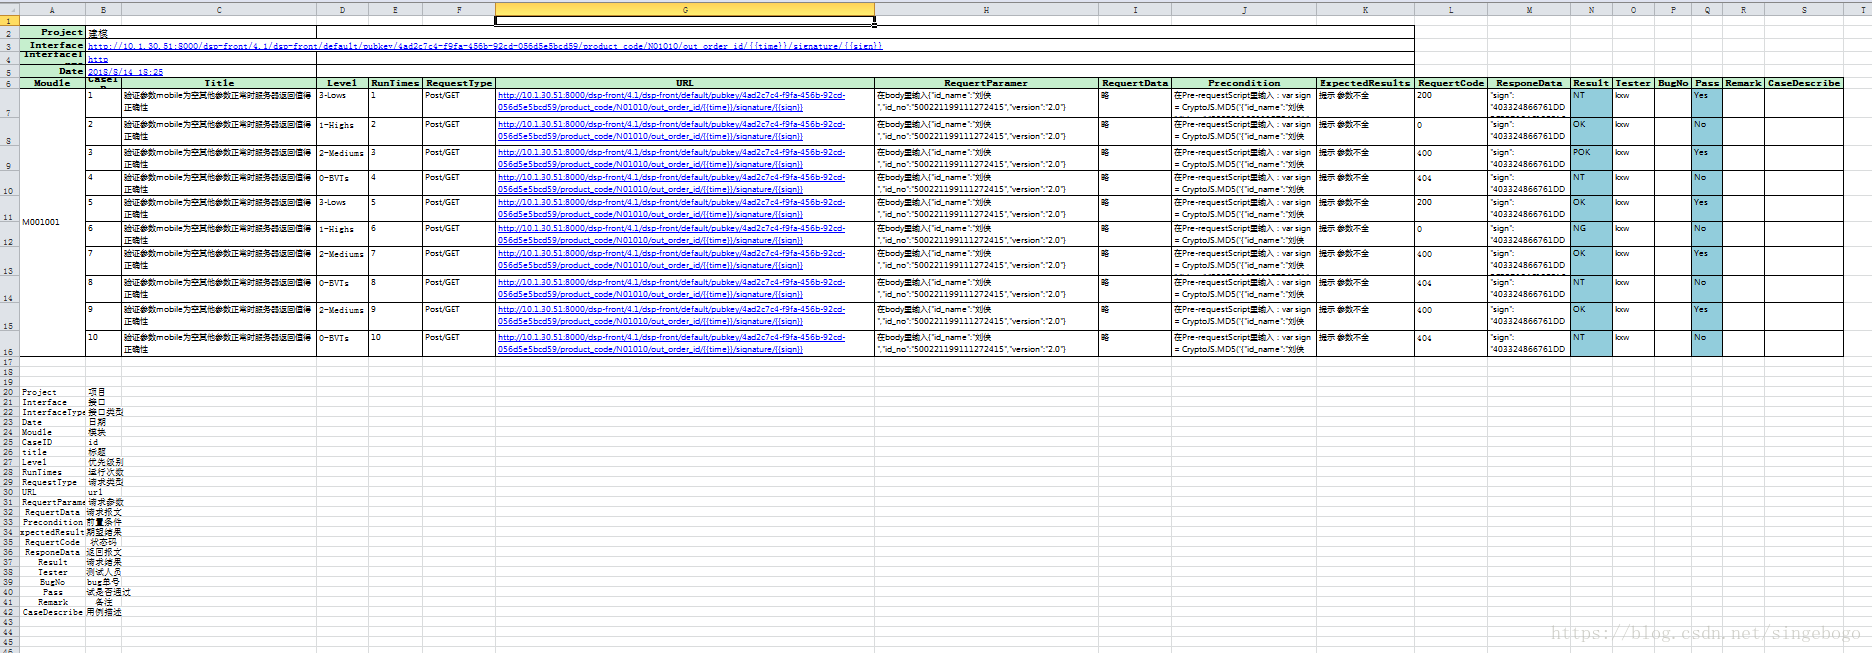Select column A header
The width and height of the screenshot is (1872, 653).
click(52, 9)
